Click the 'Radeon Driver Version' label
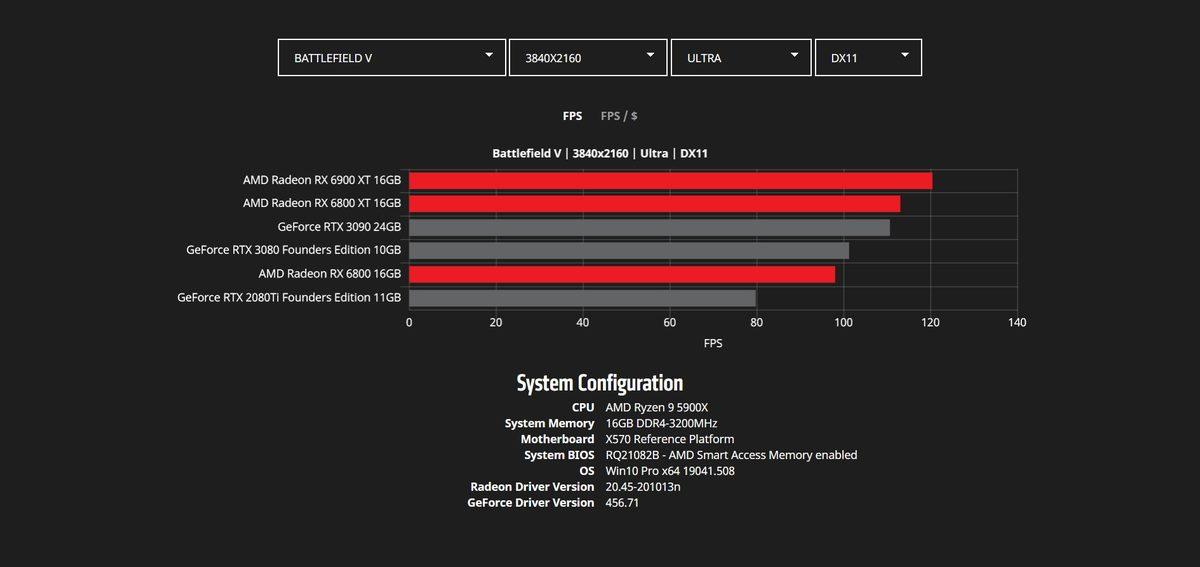The image size is (1200, 567). (532, 487)
